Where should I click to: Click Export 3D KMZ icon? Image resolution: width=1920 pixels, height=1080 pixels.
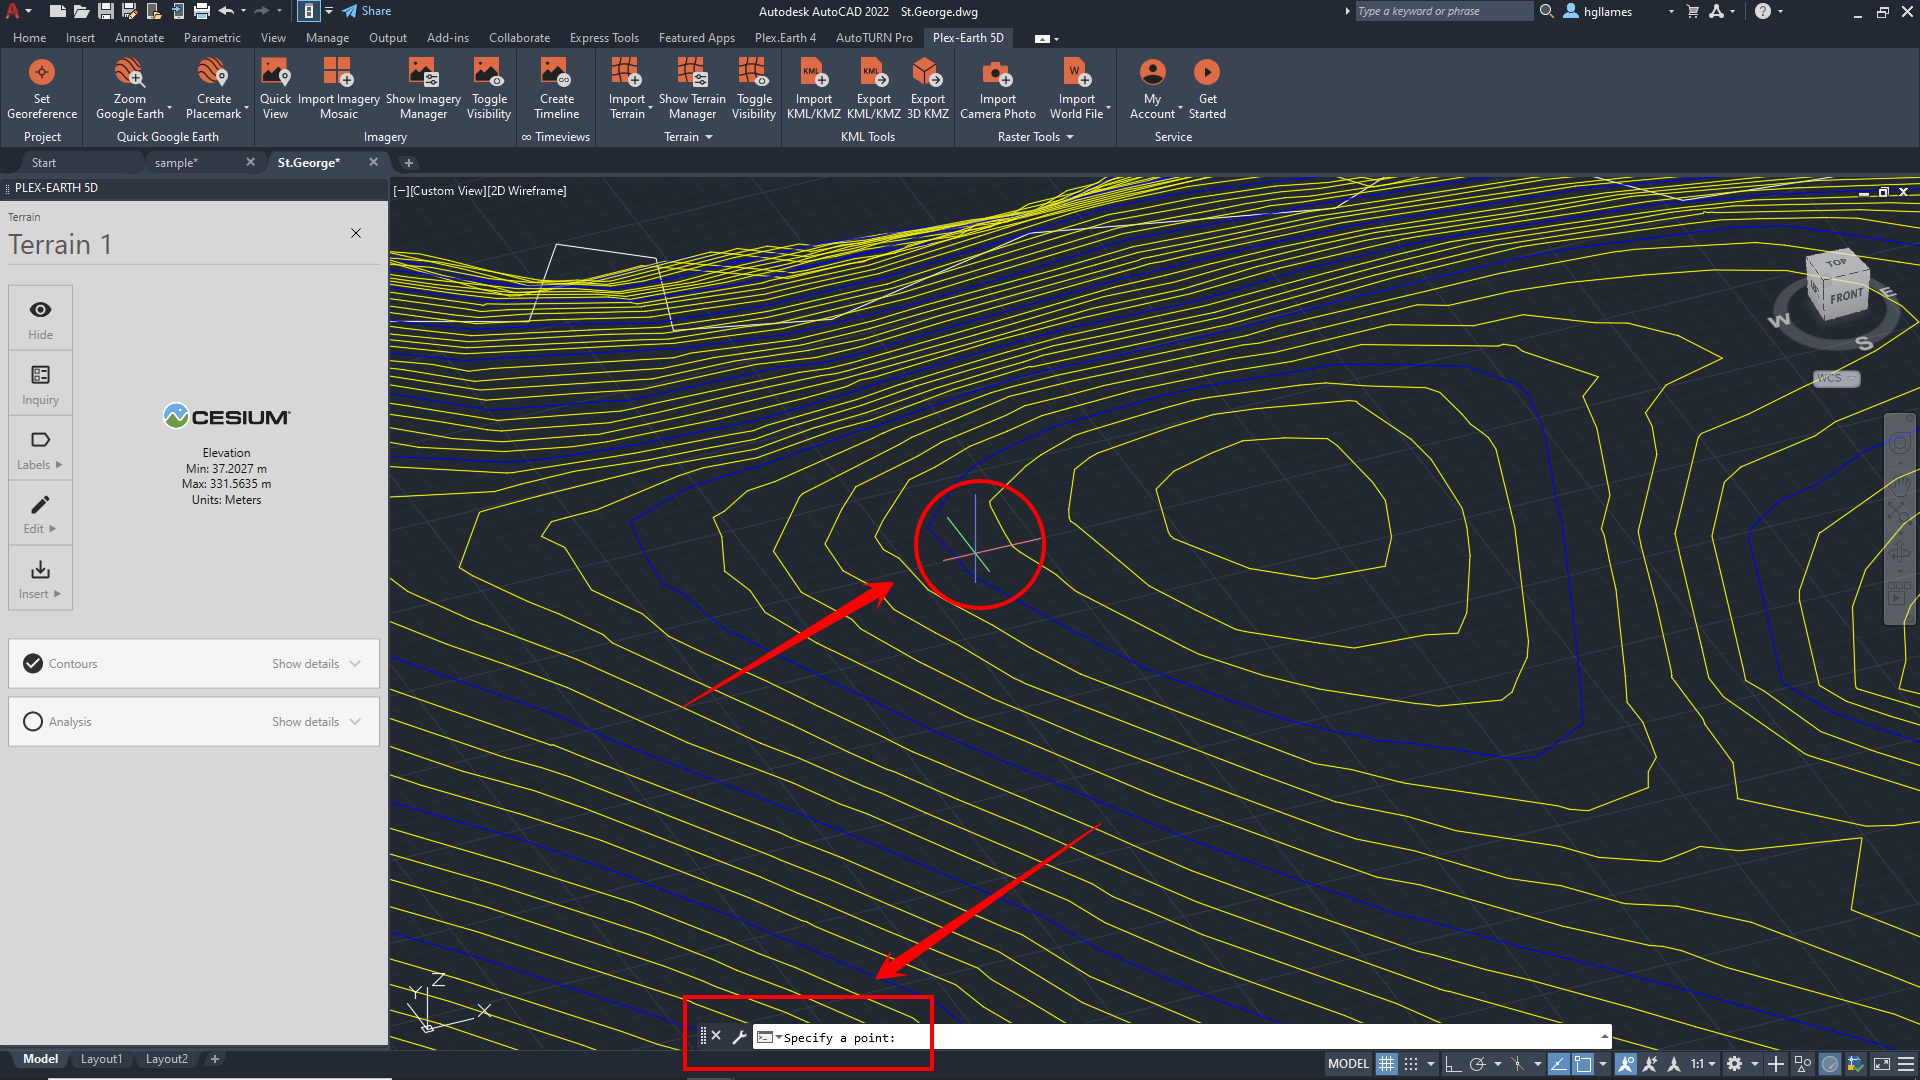tap(927, 72)
